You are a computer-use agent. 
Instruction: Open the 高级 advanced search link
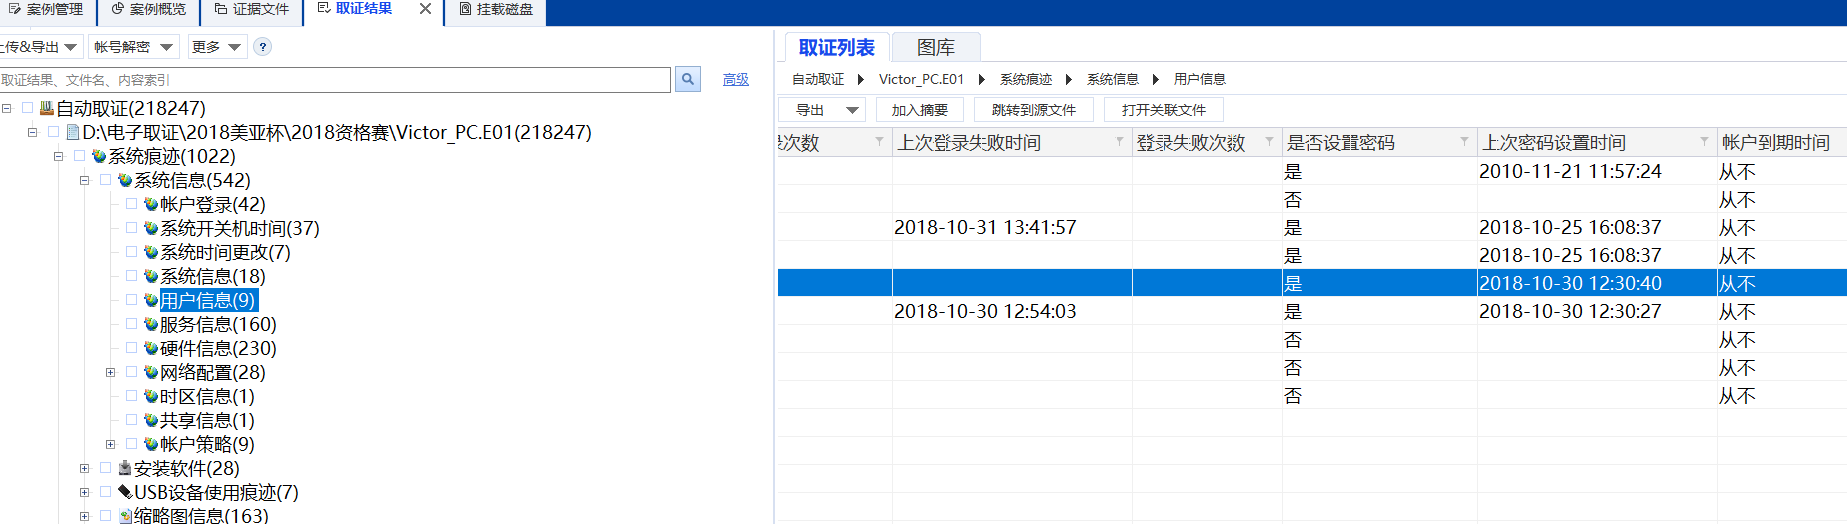pos(735,79)
